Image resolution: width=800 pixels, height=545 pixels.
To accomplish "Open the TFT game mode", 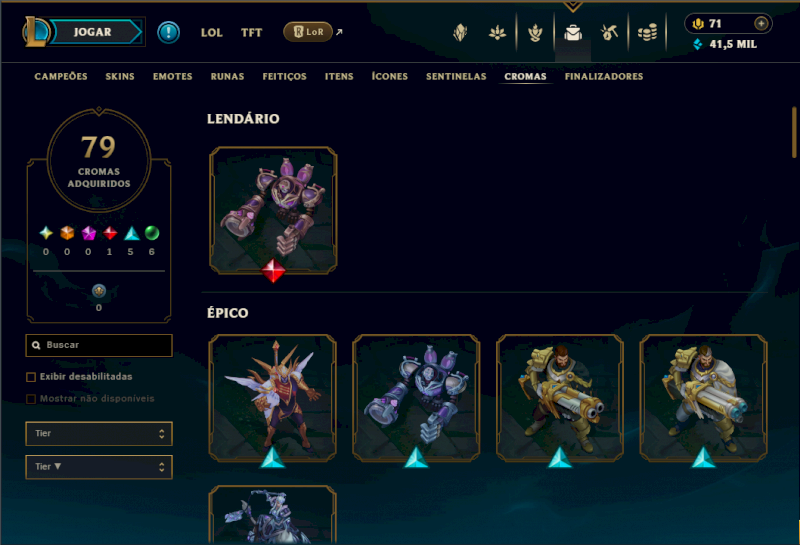I will 252,33.
